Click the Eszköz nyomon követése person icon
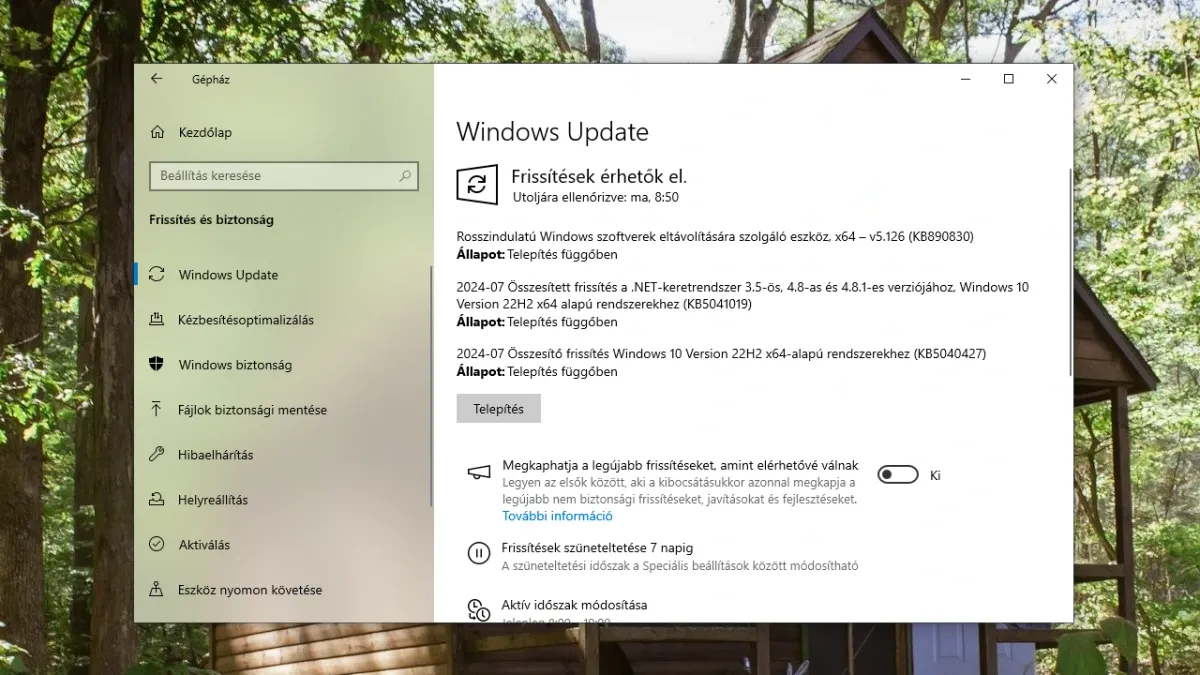The image size is (1200, 675). click(156, 590)
